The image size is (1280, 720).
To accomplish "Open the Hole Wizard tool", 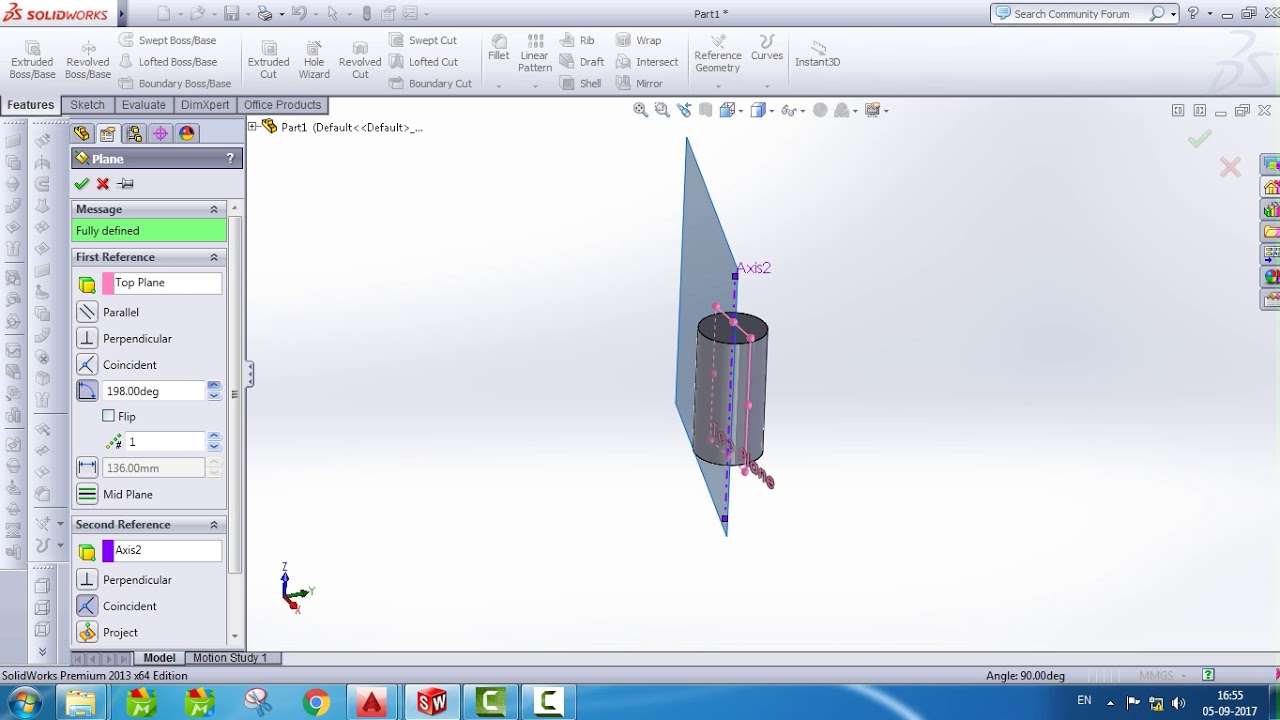I will (313, 60).
